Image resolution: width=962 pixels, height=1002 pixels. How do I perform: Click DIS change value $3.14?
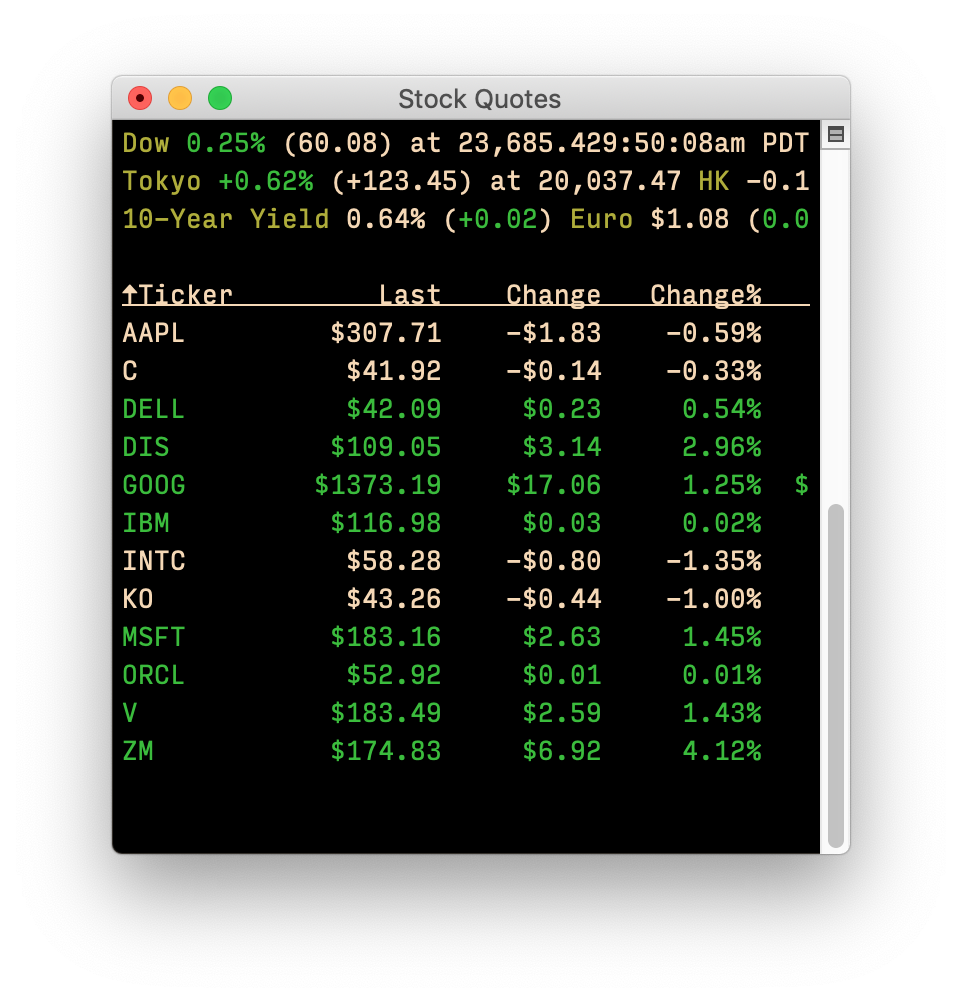click(x=562, y=447)
